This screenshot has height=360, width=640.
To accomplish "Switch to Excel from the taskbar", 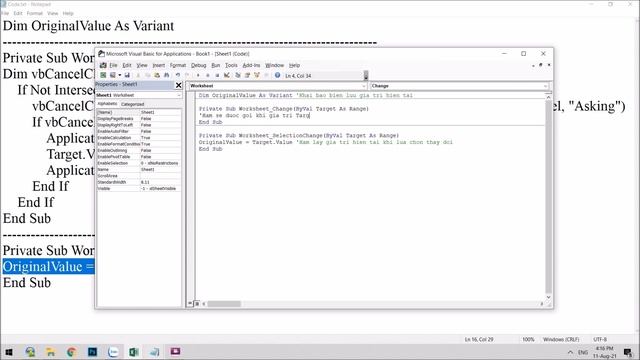I will [x=134, y=351].
